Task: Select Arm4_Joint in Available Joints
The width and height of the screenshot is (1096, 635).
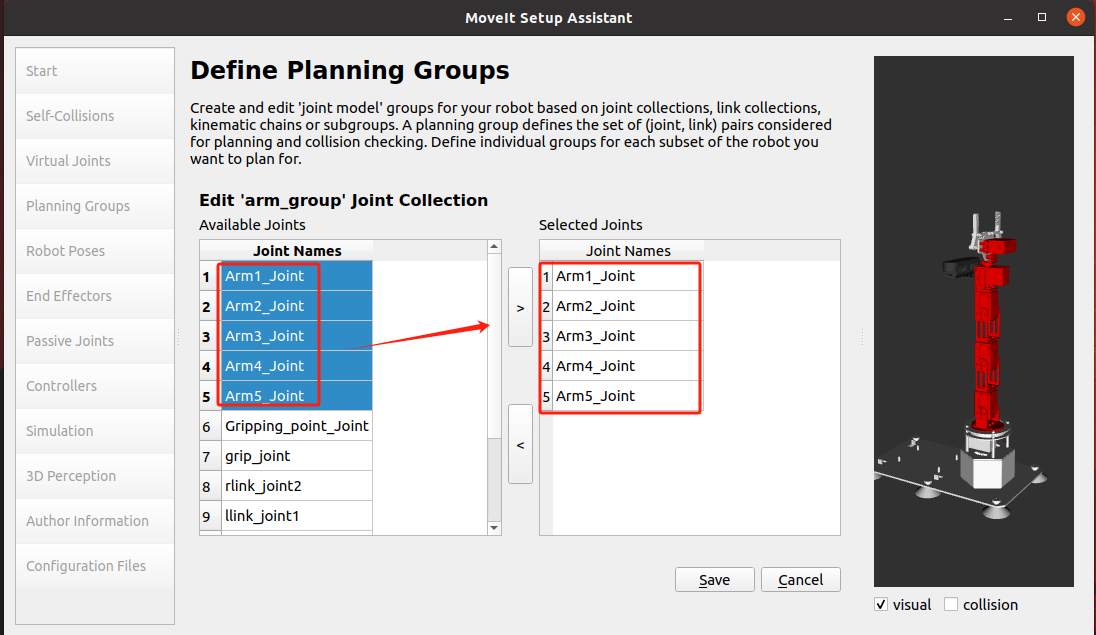Action: tap(297, 366)
